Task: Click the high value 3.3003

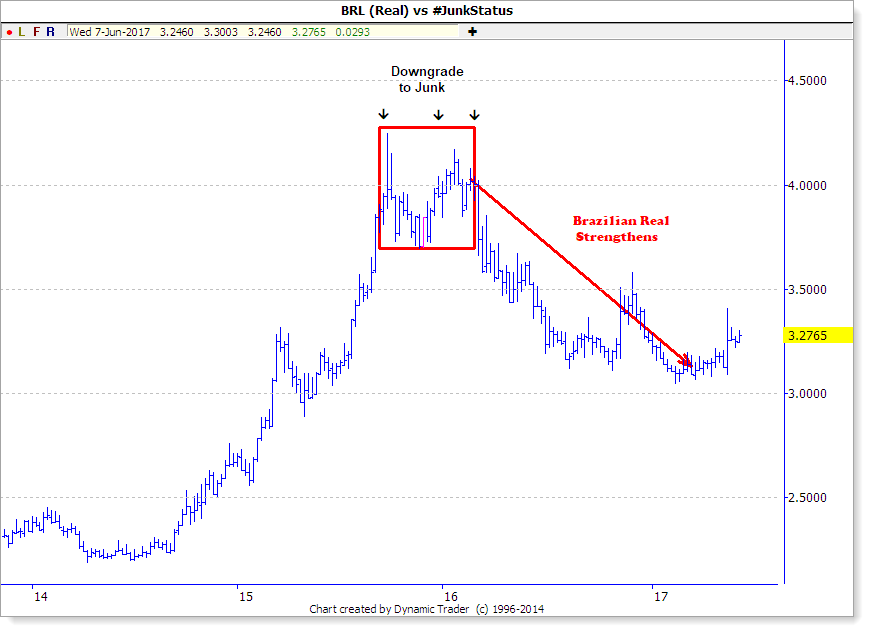Action: pos(221,32)
